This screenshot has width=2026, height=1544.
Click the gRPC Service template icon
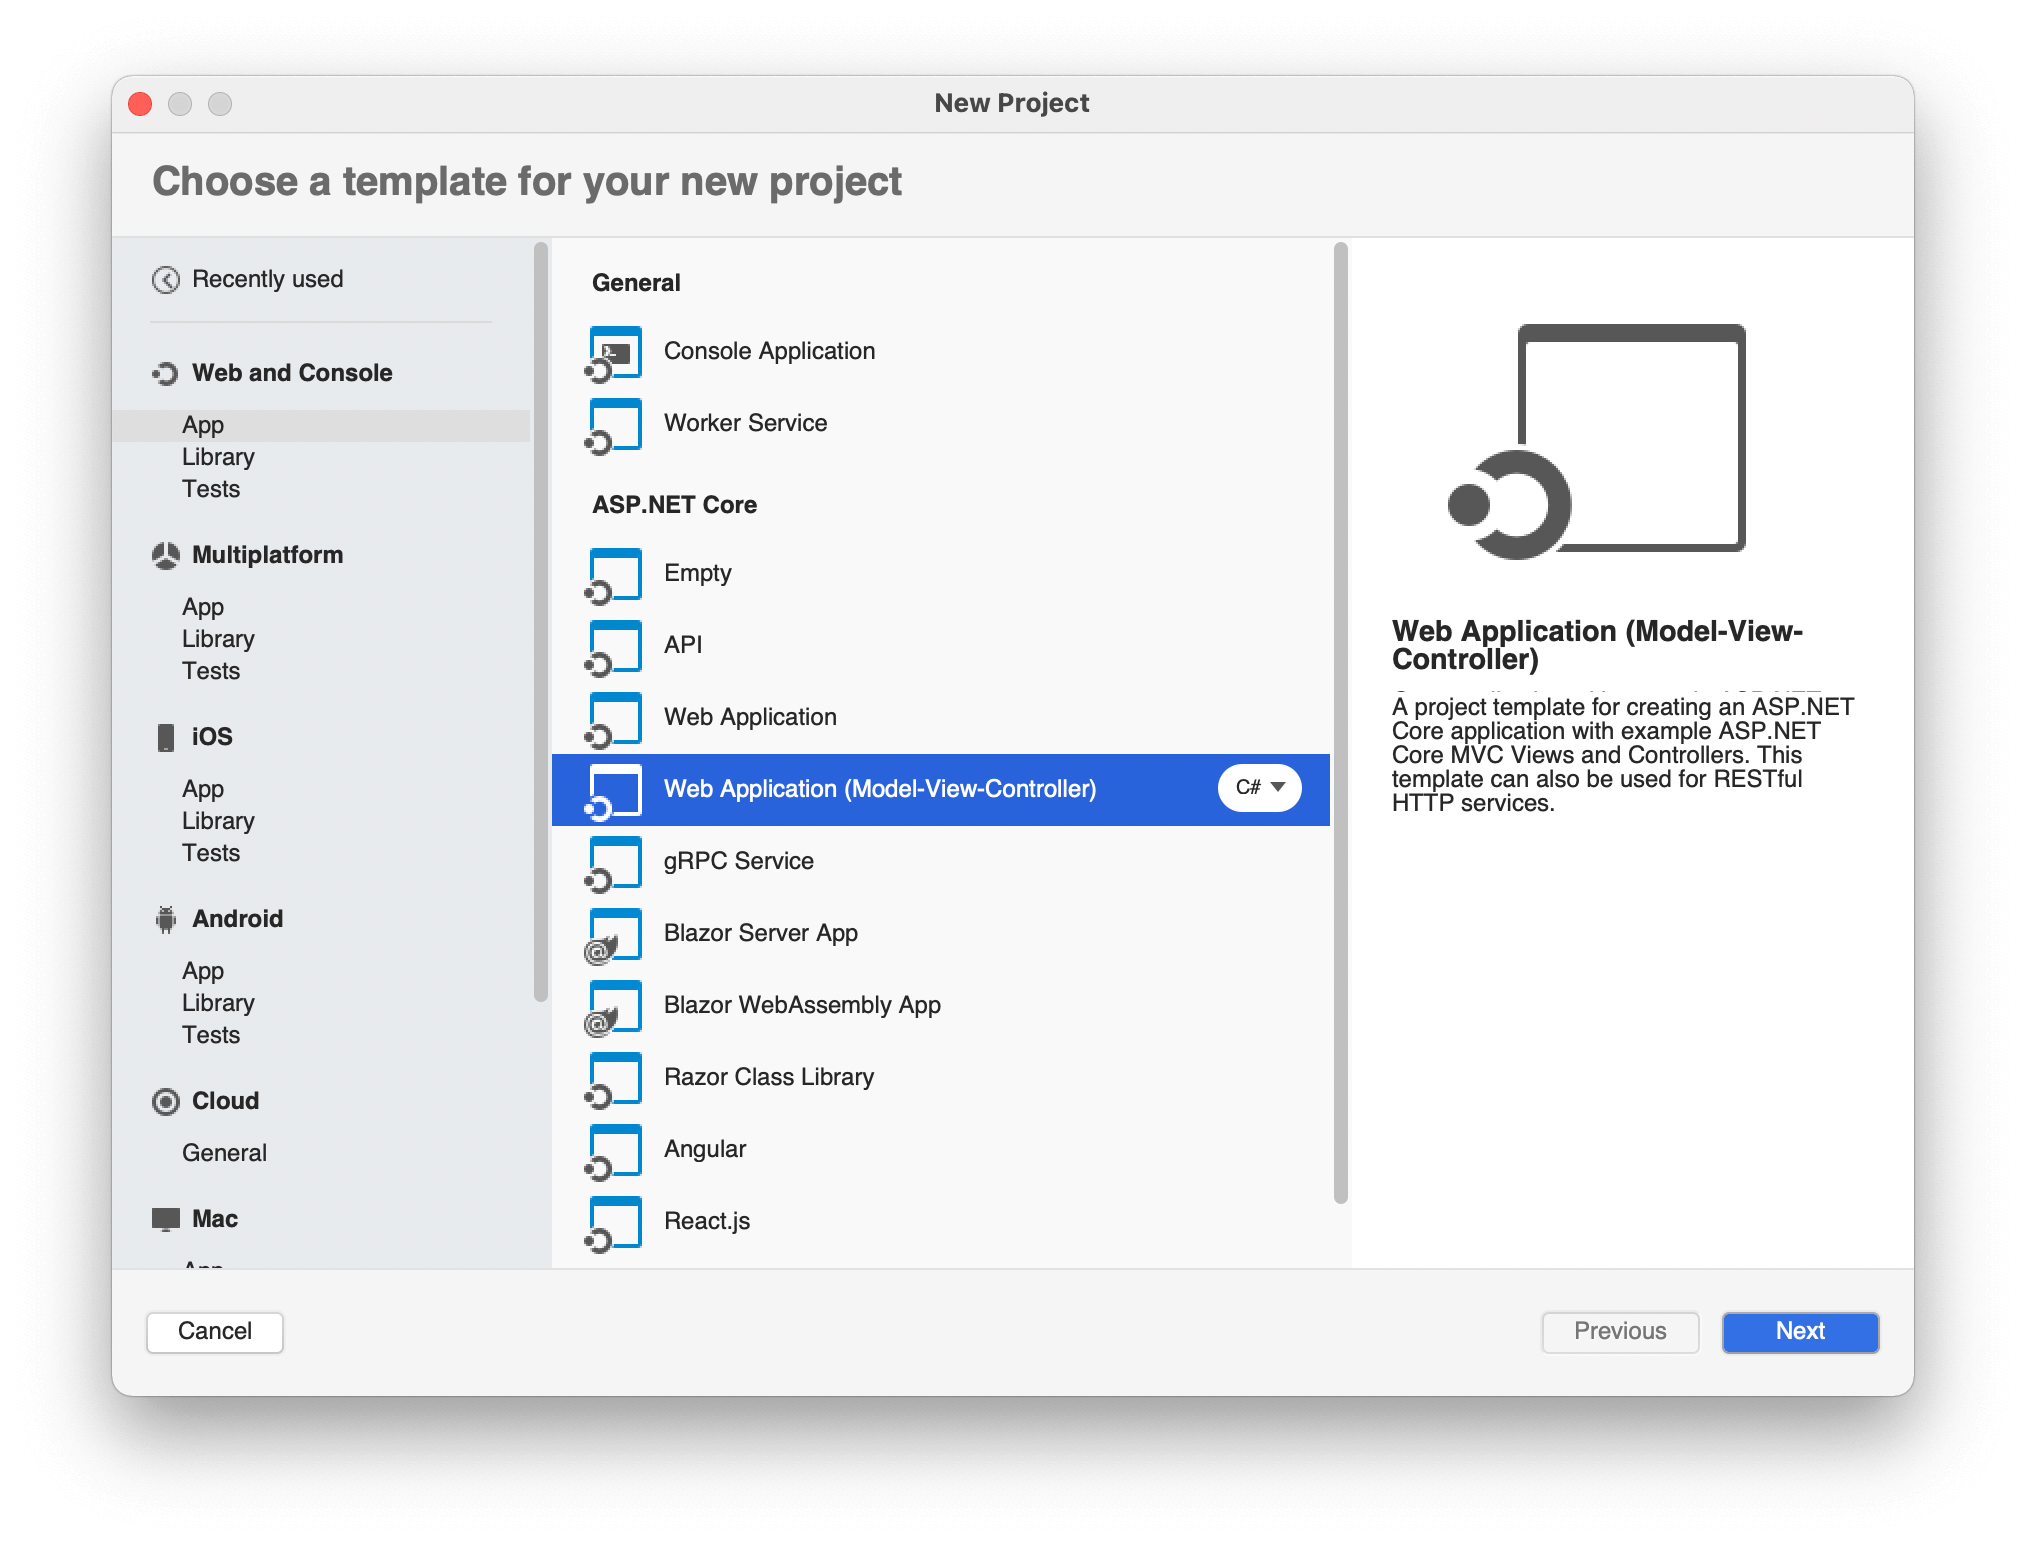[x=613, y=864]
